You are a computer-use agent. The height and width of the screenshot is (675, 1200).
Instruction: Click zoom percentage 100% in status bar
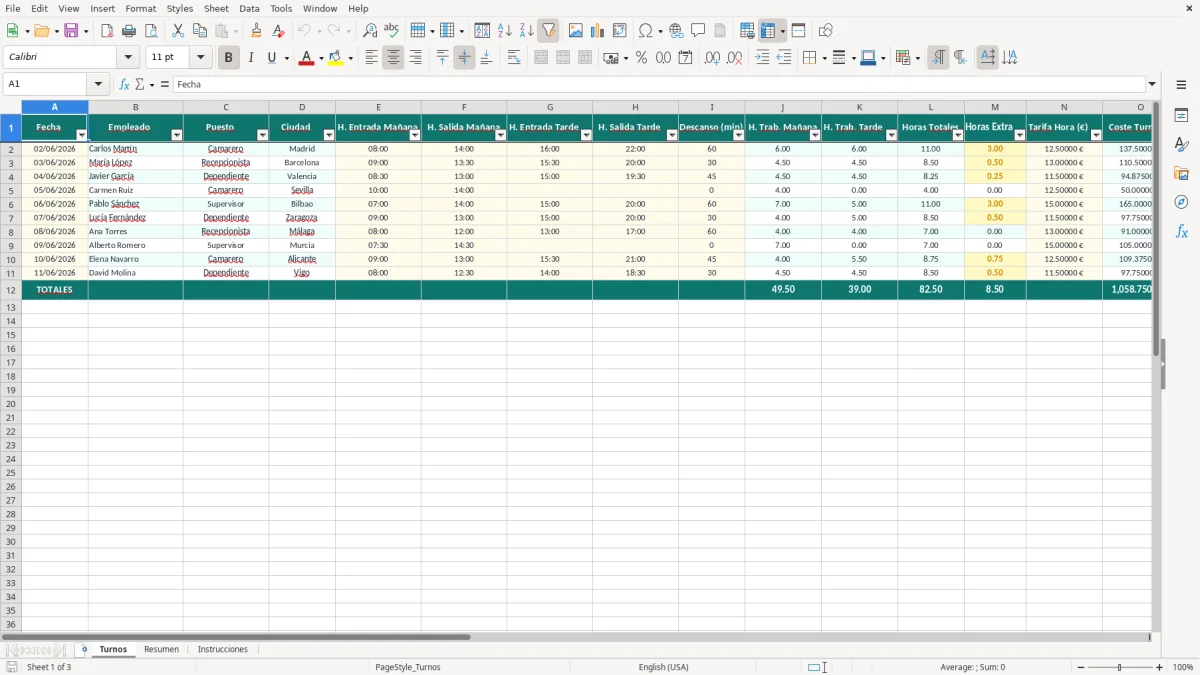(x=1183, y=667)
